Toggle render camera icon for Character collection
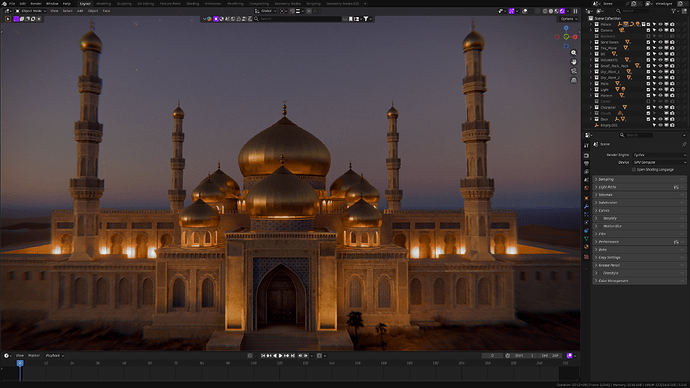This screenshot has height=388, width=690. pos(672,107)
